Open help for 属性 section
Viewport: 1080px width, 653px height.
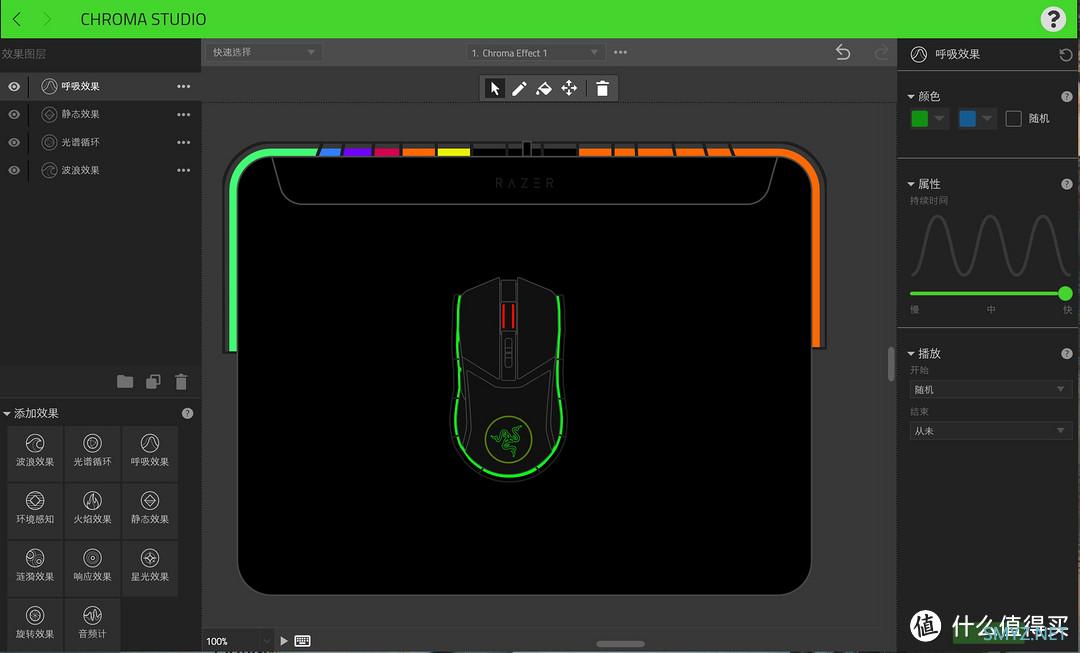1066,184
